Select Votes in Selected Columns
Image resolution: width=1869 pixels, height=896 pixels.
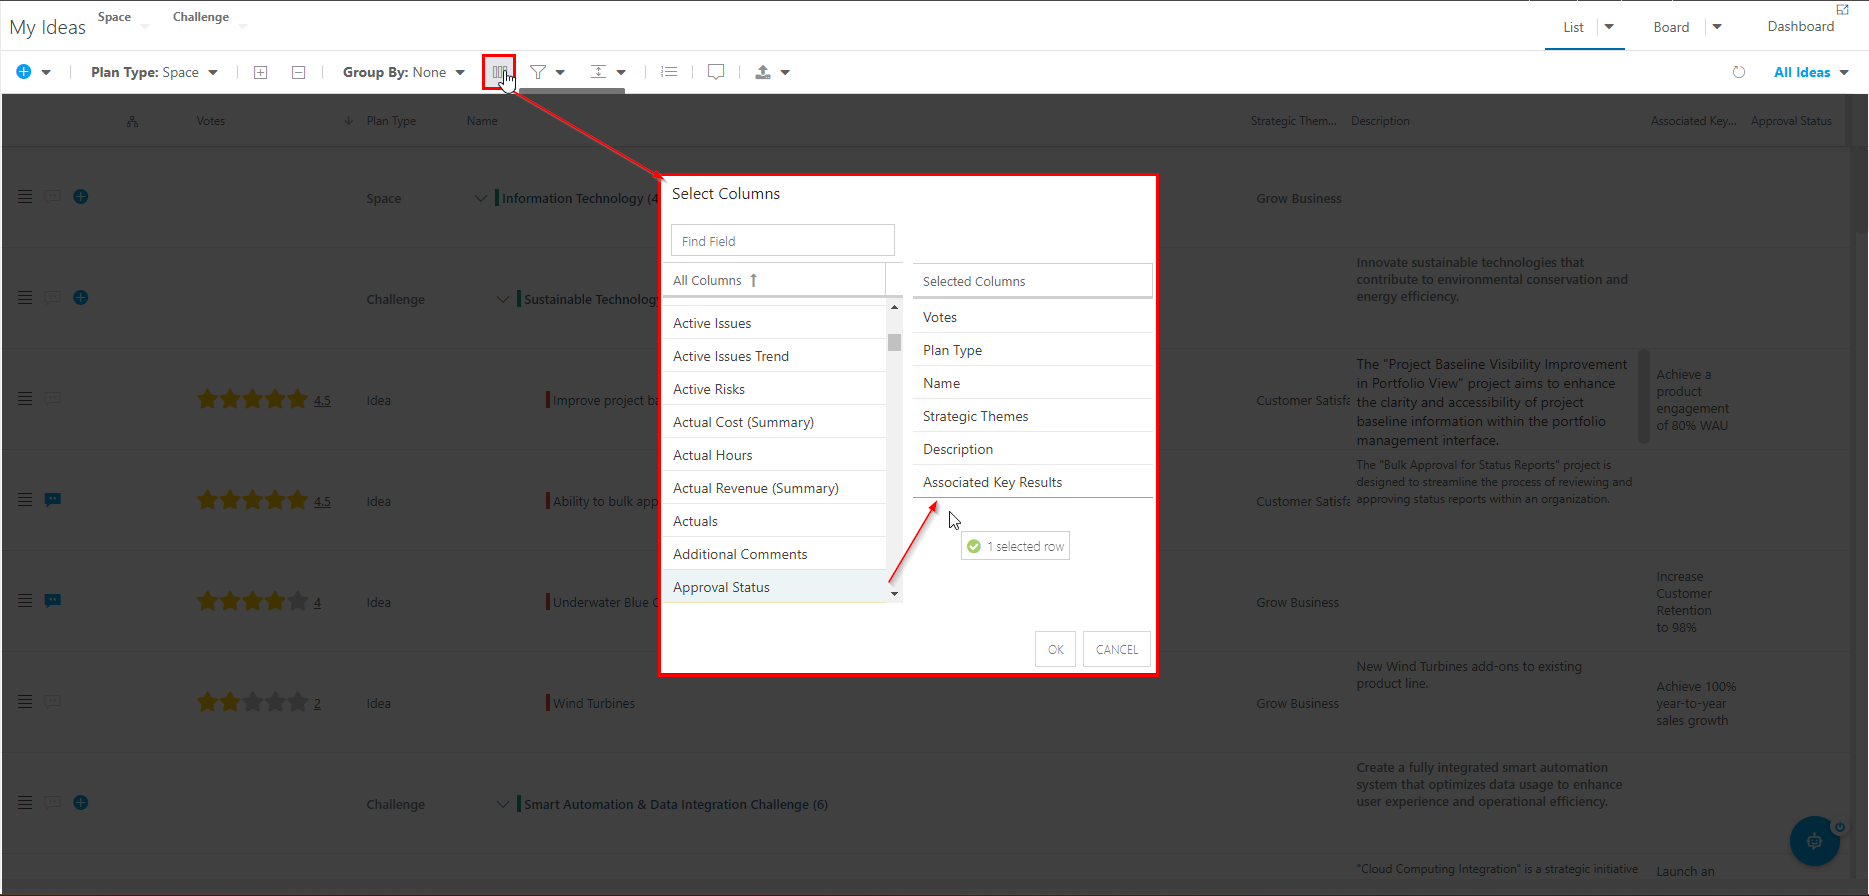click(1032, 317)
